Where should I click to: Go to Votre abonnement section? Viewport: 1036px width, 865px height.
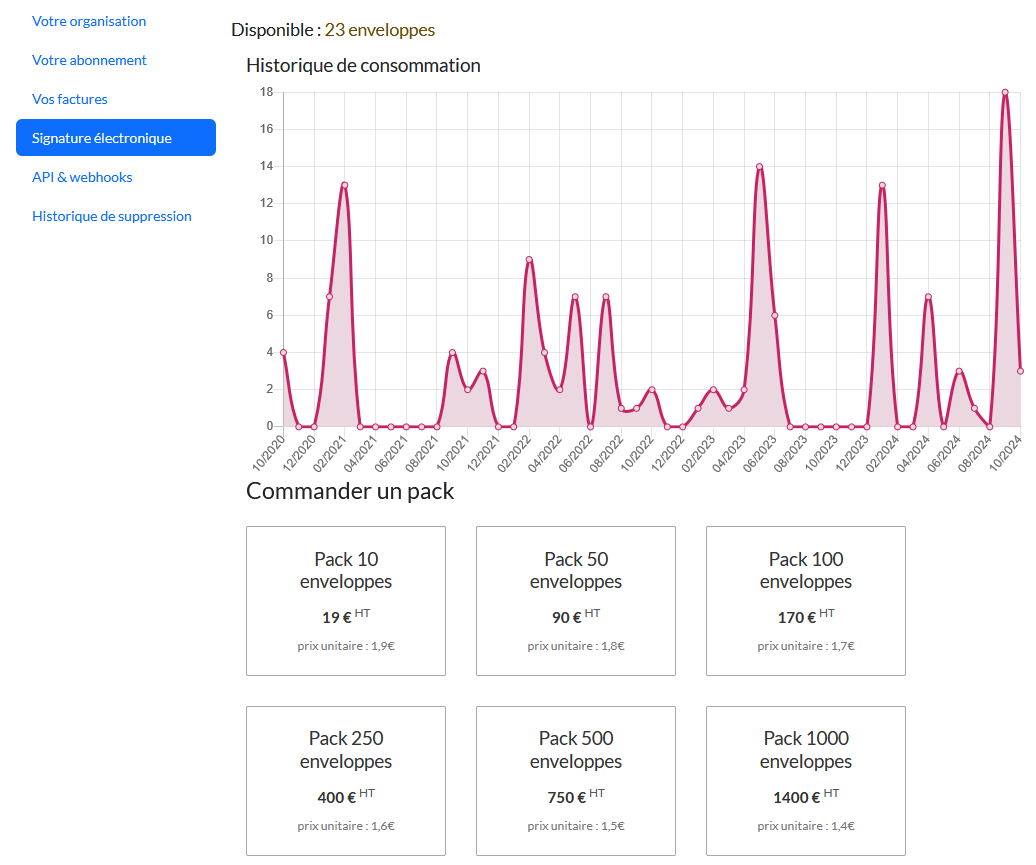(89, 60)
